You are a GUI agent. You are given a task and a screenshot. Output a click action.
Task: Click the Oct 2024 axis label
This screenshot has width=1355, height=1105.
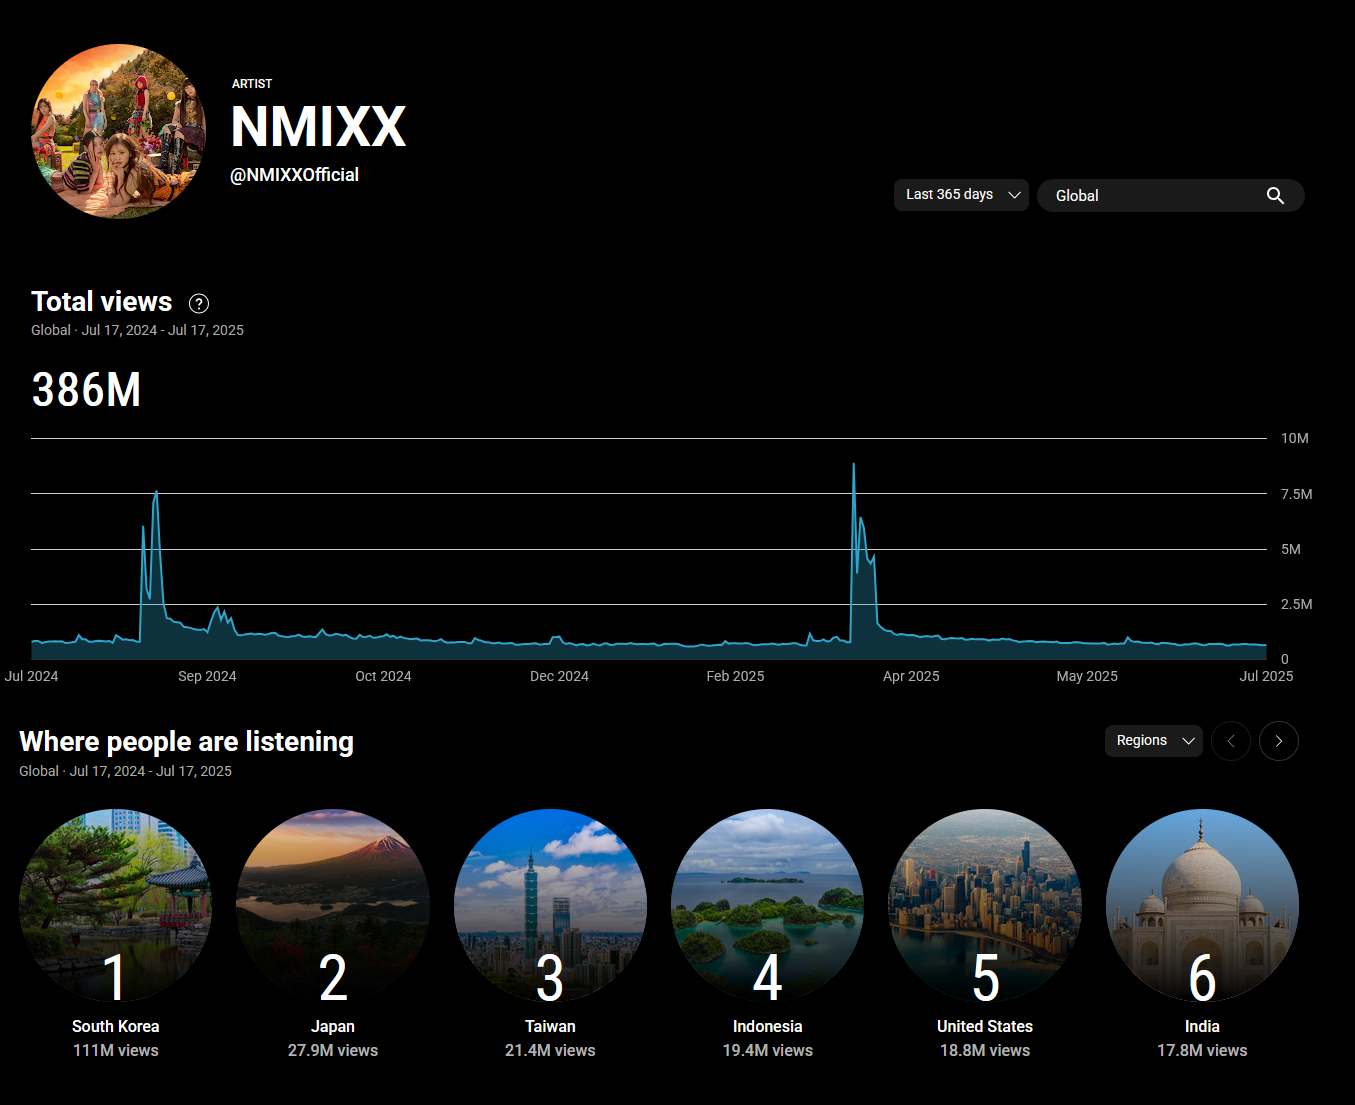coord(383,676)
